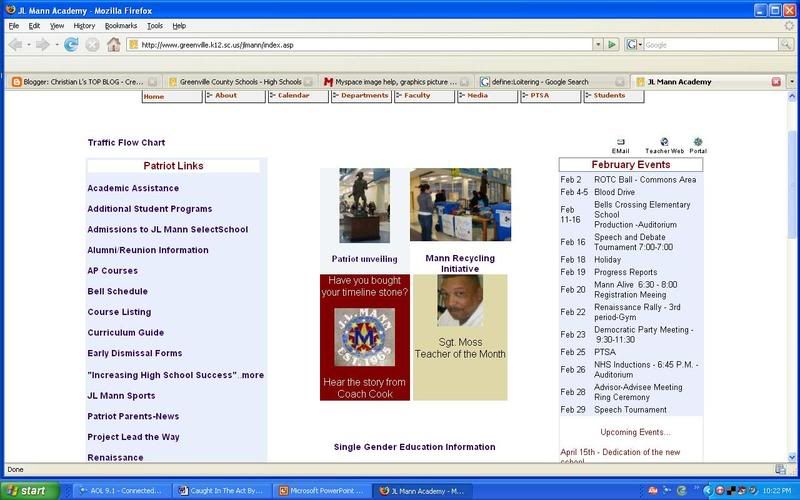Open the Bookmarks menu
The width and height of the screenshot is (800, 500).
pyautogui.click(x=121, y=25)
